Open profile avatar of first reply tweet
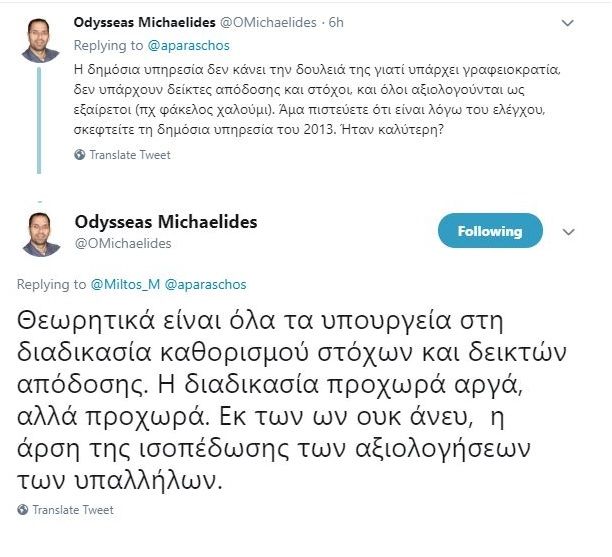This screenshot has height=557, width=612. coord(40,40)
